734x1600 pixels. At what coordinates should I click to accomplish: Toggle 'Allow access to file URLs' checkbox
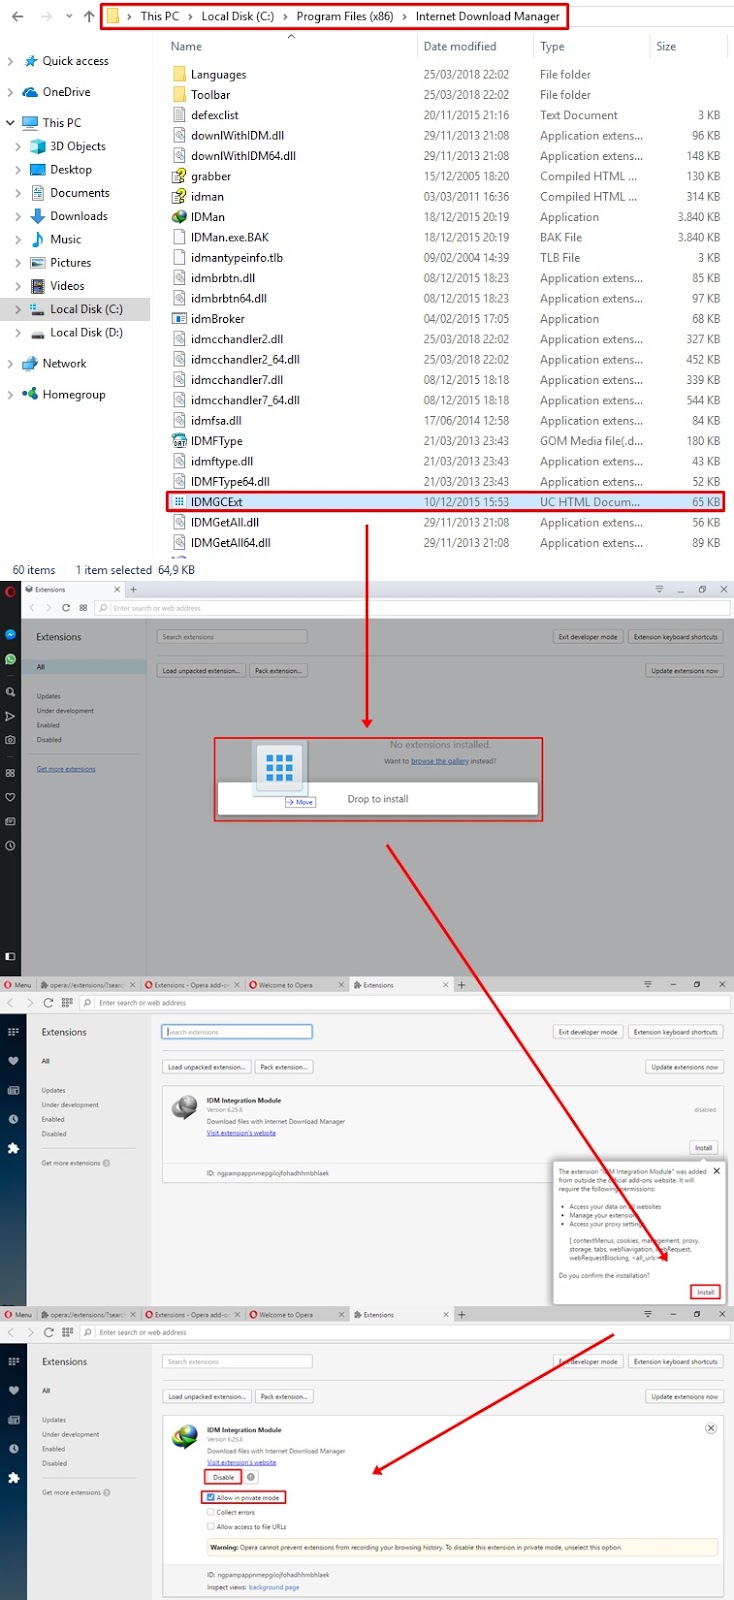click(x=211, y=1526)
